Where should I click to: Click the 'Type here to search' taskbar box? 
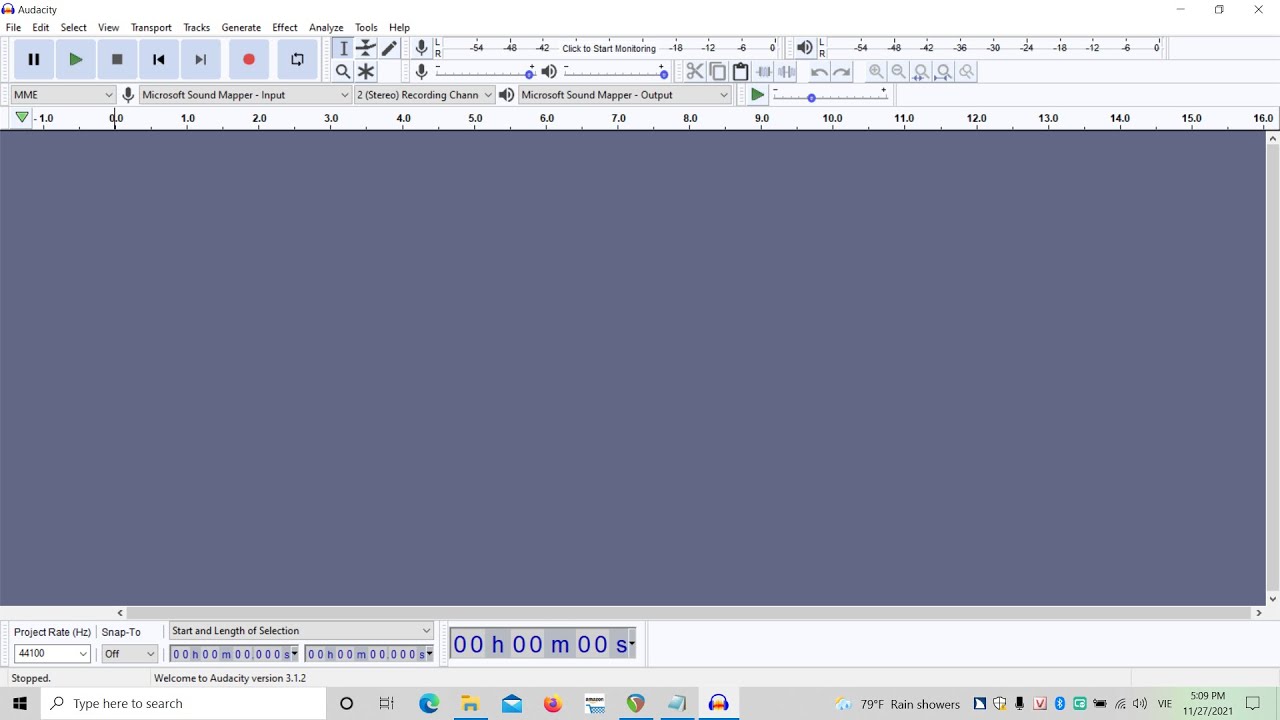[x=184, y=704]
